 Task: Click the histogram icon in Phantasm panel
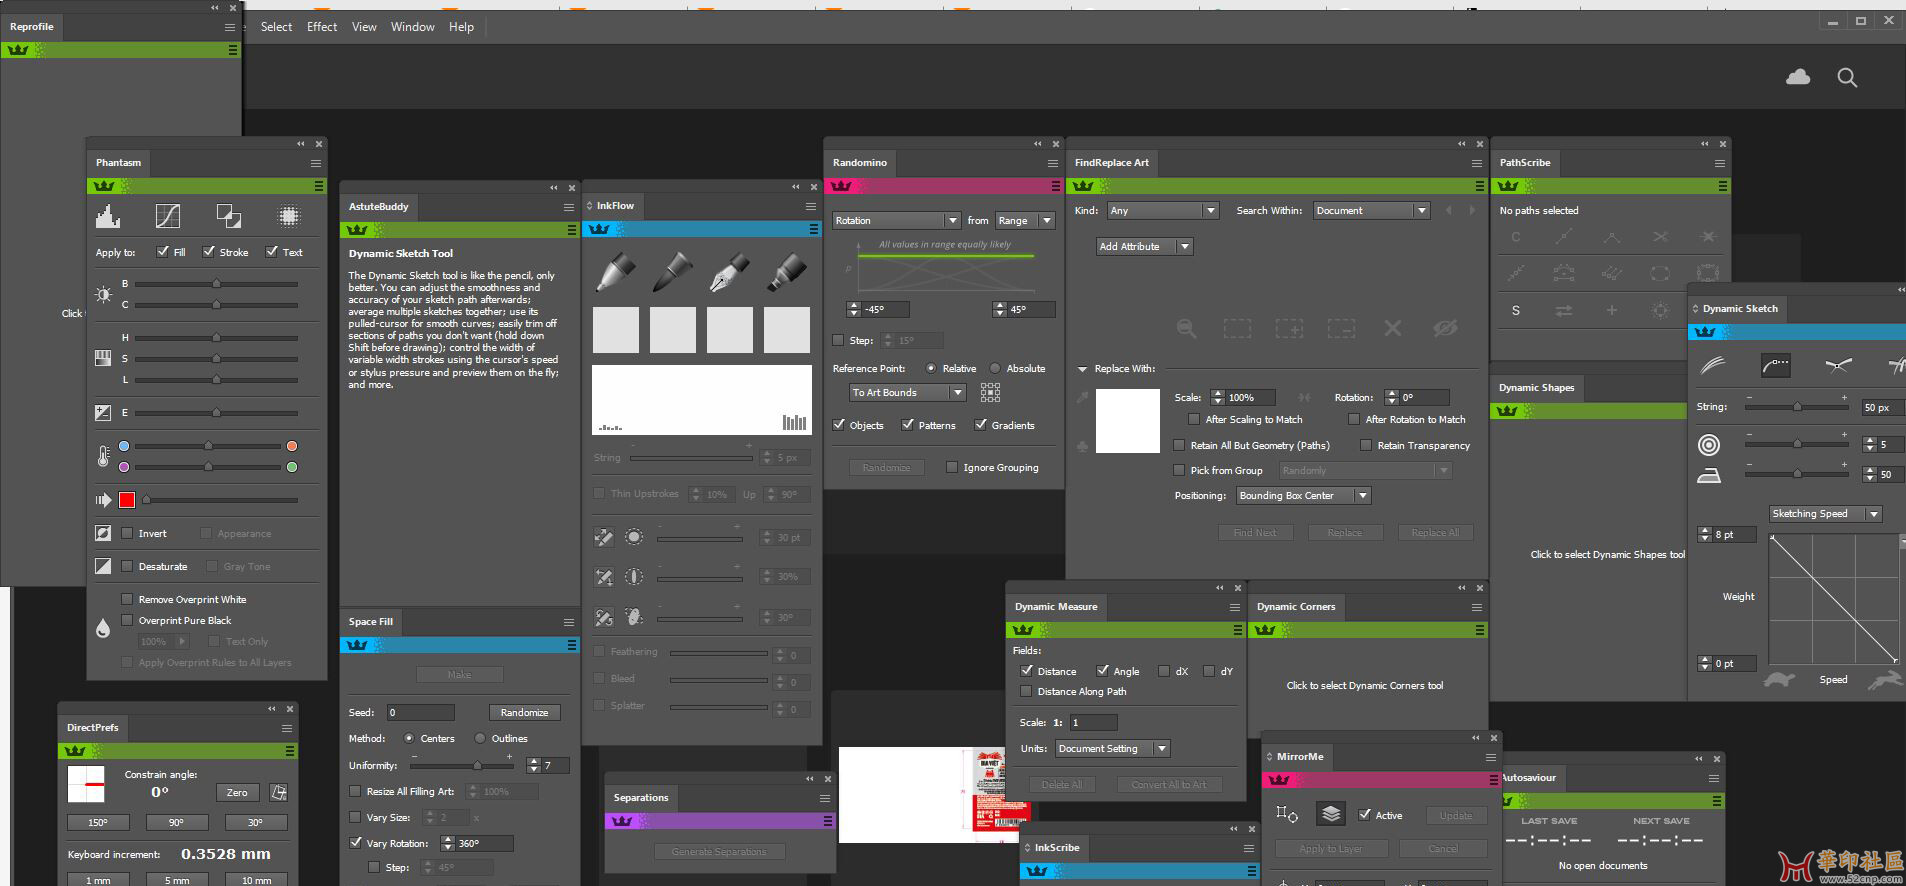[108, 215]
